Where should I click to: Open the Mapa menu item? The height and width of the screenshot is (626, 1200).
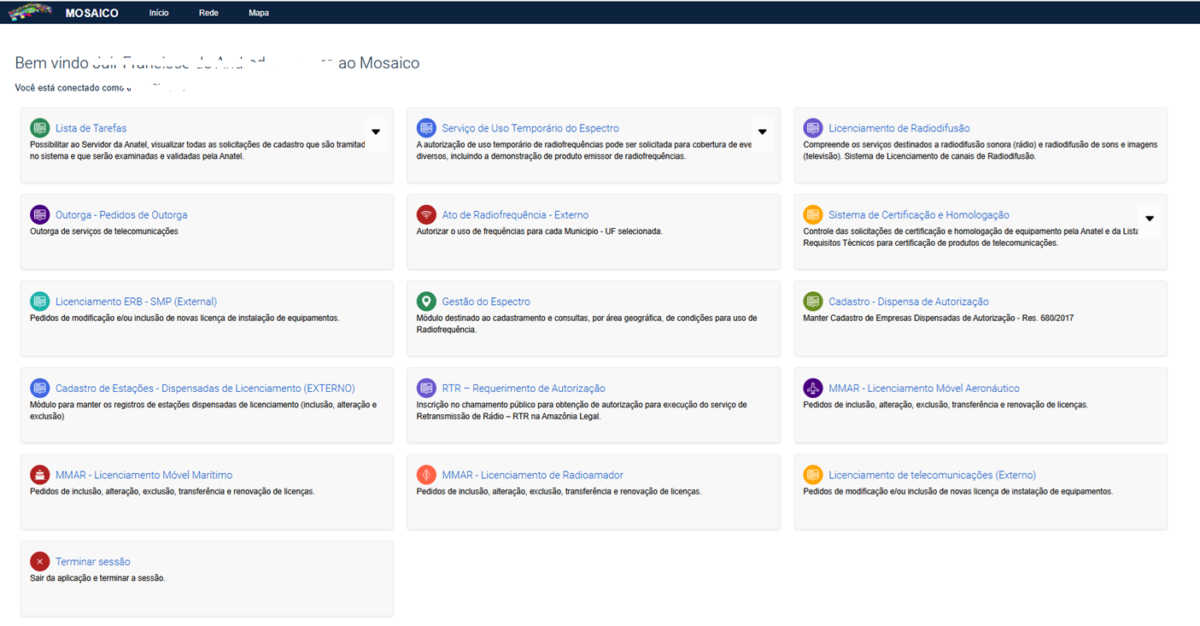[259, 13]
